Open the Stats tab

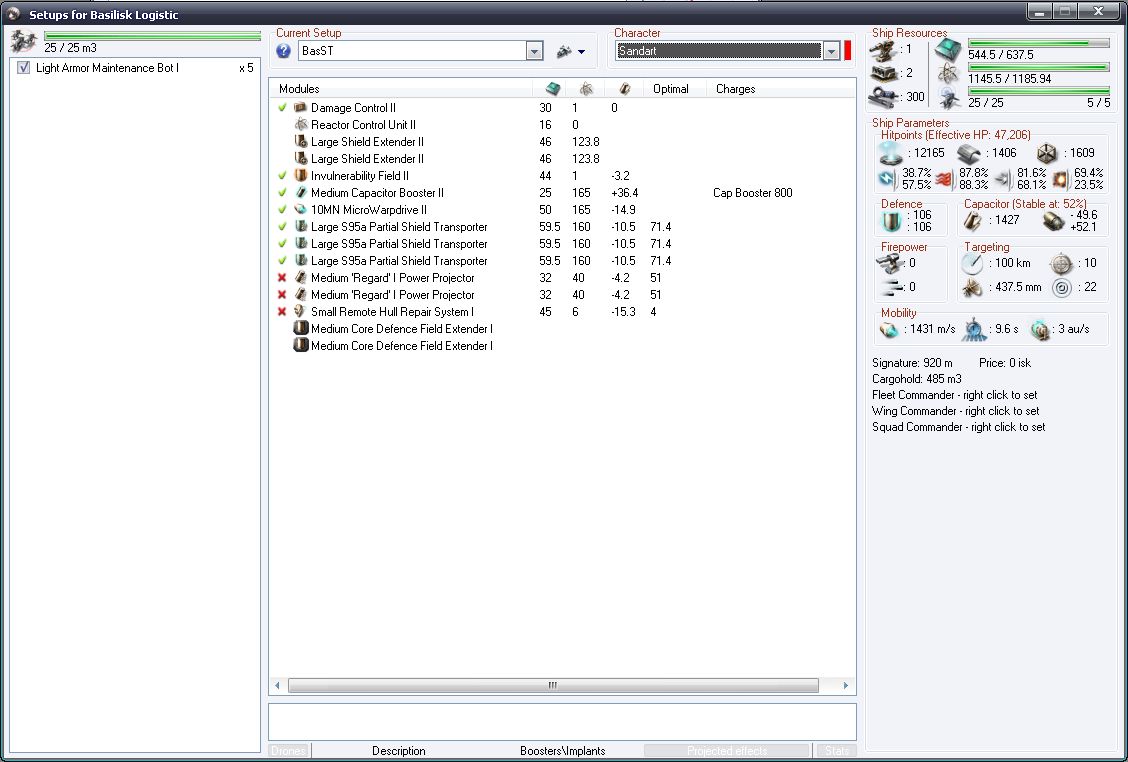(837, 750)
